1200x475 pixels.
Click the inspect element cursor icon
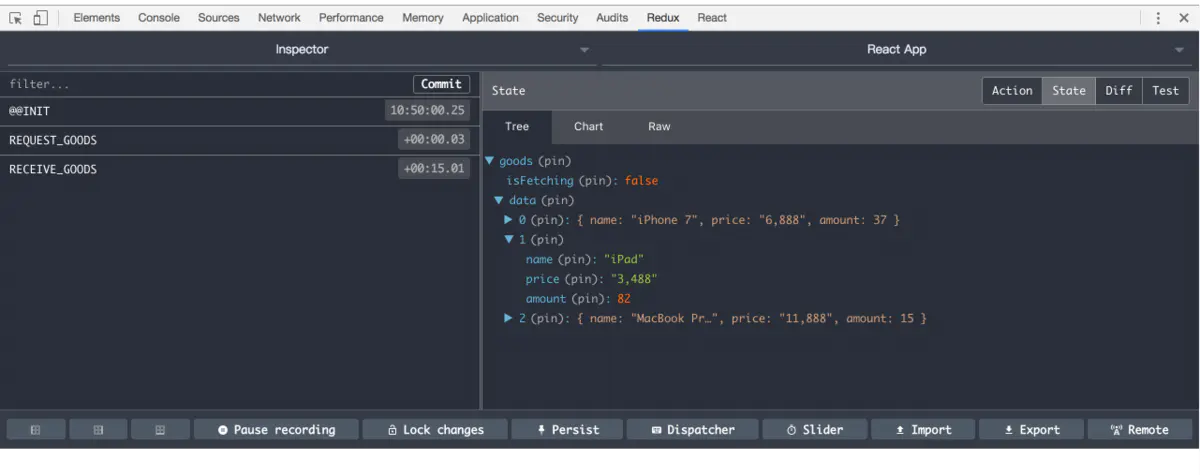point(15,18)
